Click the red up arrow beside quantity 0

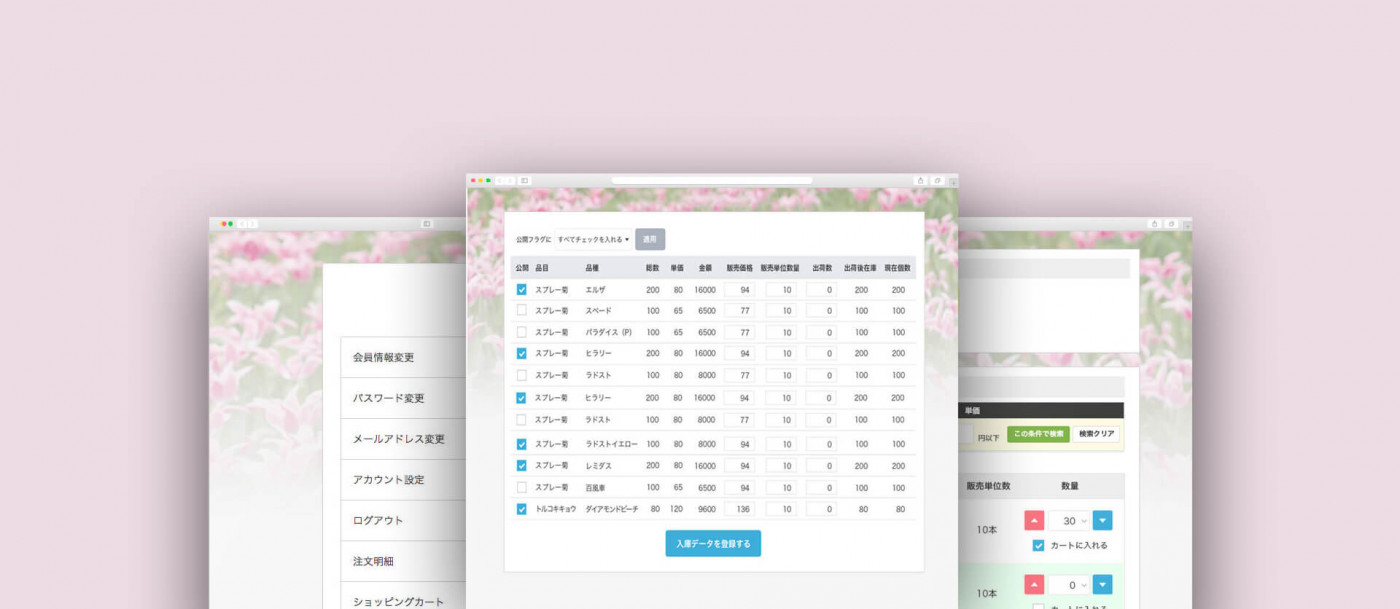pos(1034,585)
